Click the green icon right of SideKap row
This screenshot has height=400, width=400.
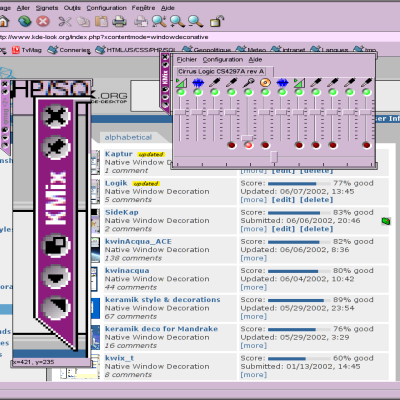(386, 221)
